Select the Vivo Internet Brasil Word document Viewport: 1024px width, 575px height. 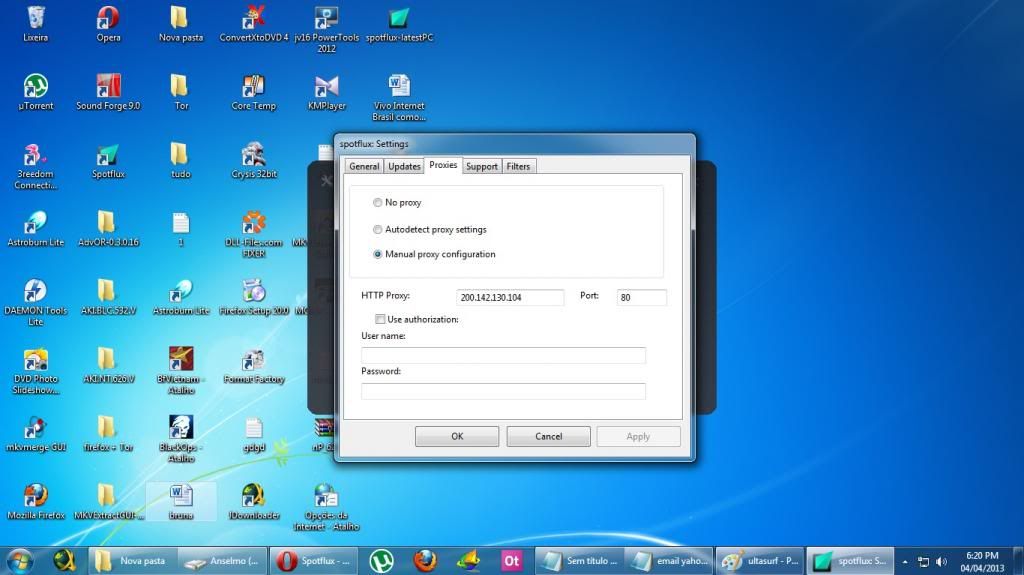click(399, 97)
